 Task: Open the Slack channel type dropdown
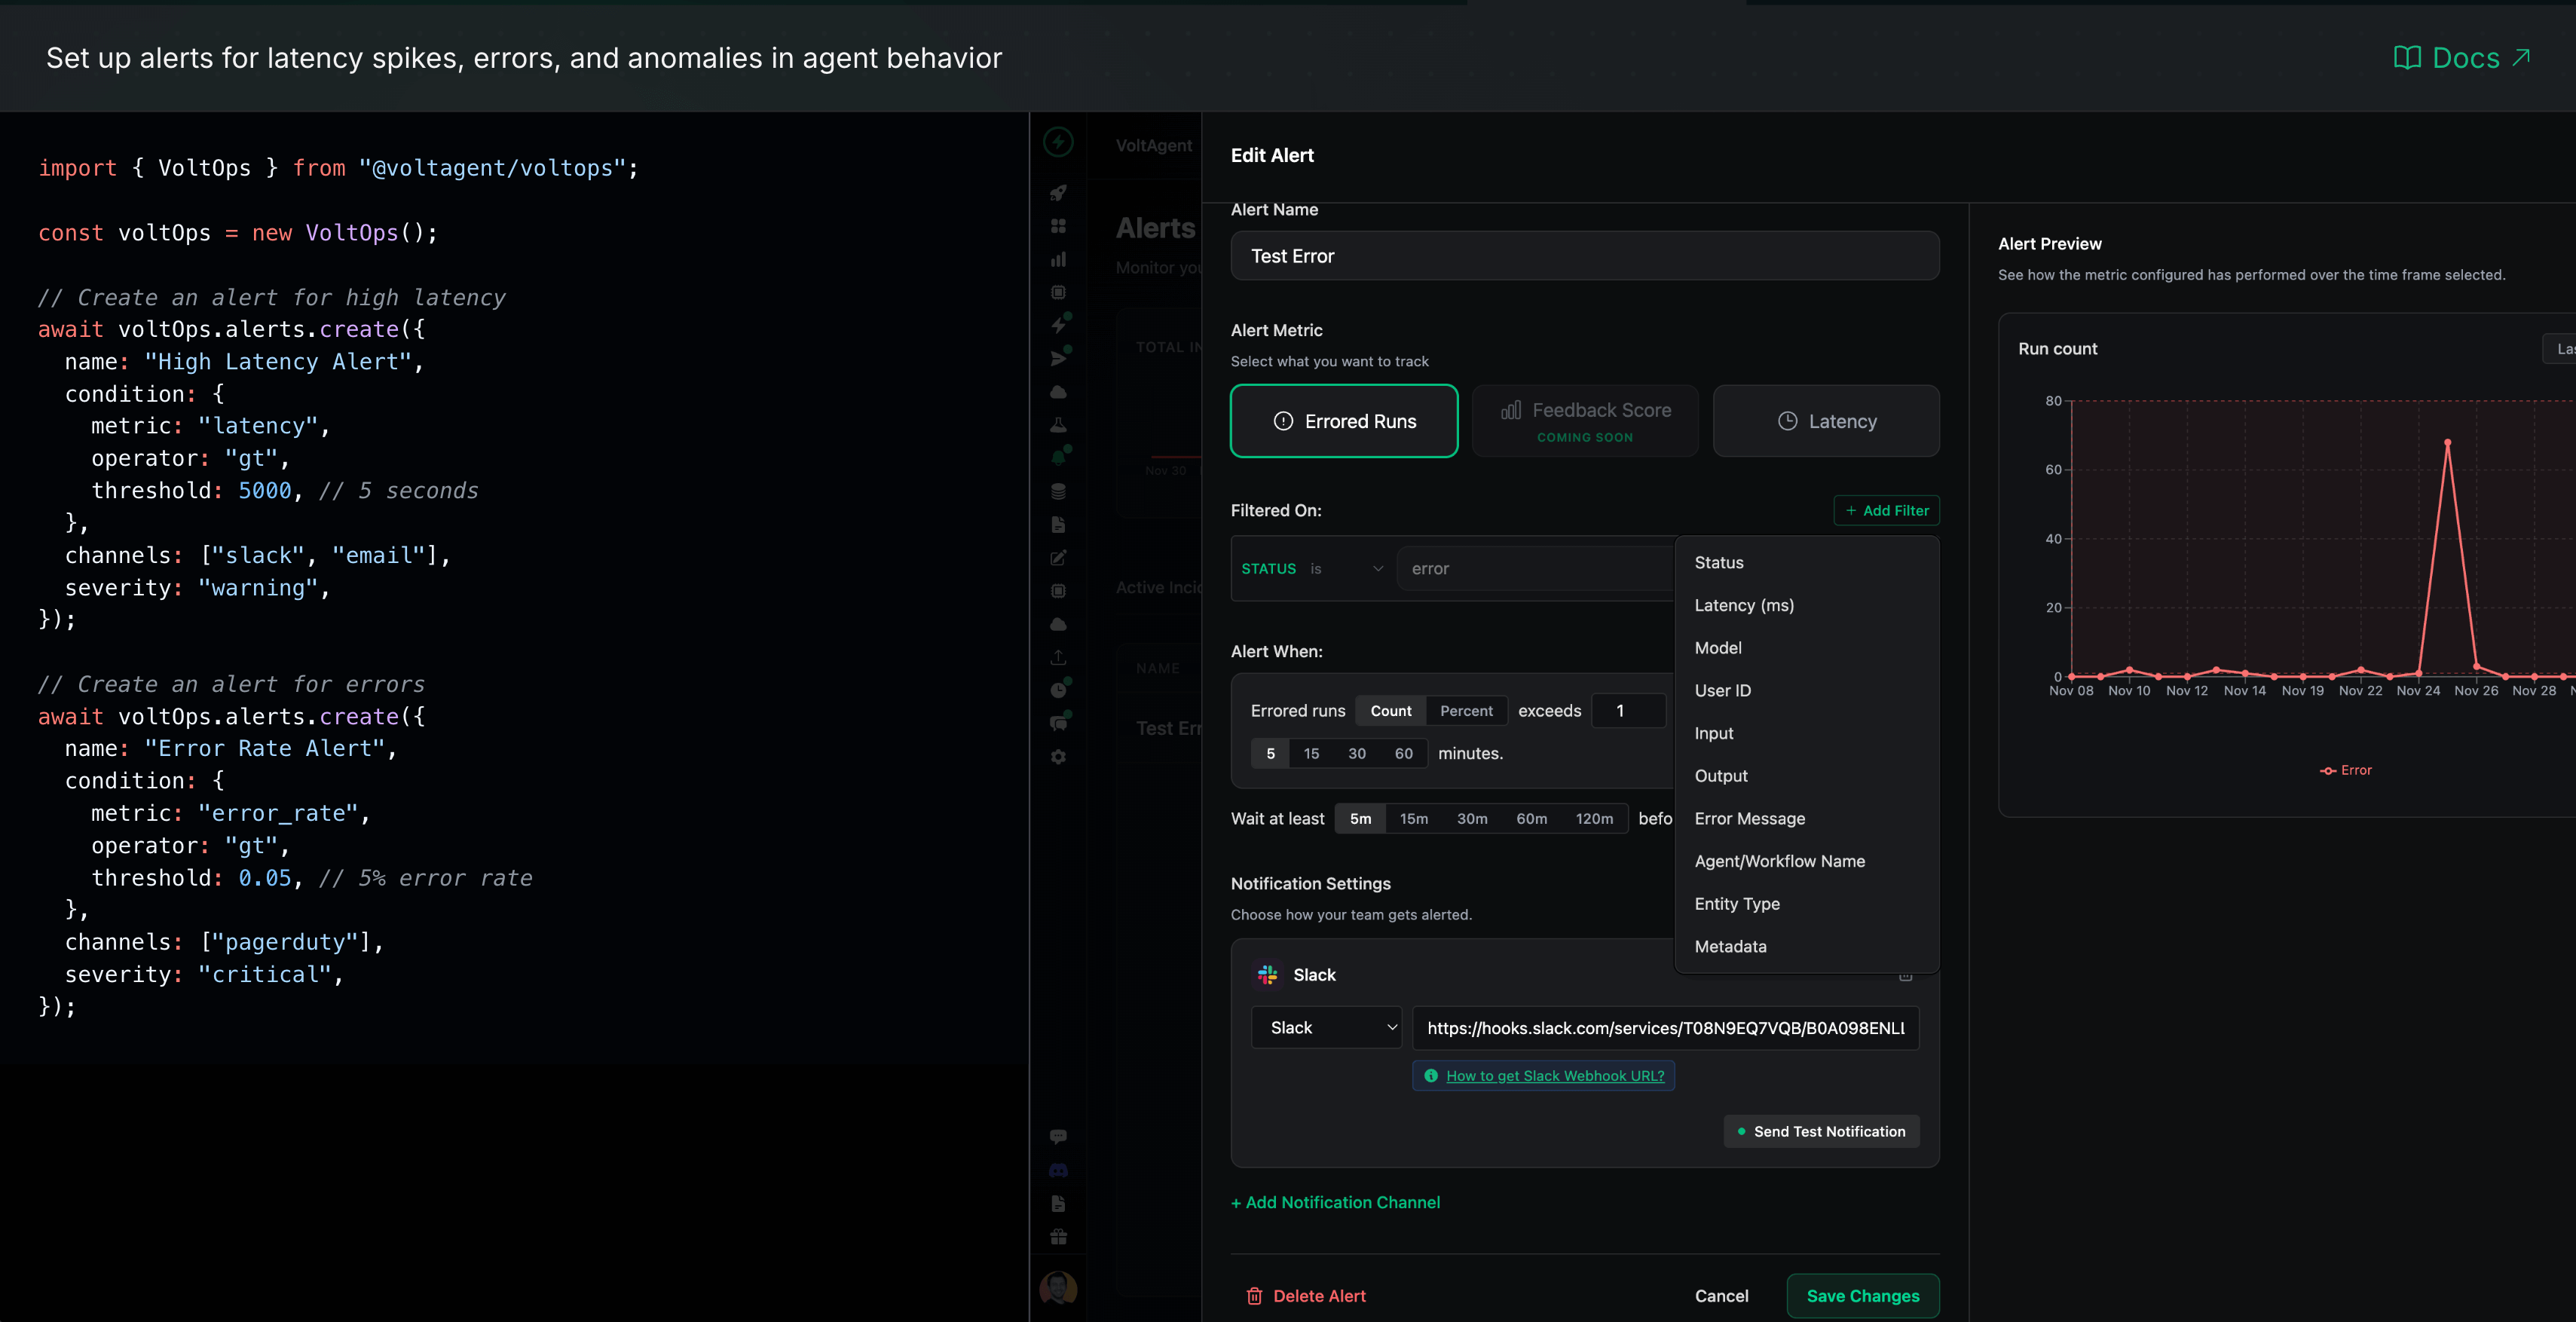tap(1326, 1027)
